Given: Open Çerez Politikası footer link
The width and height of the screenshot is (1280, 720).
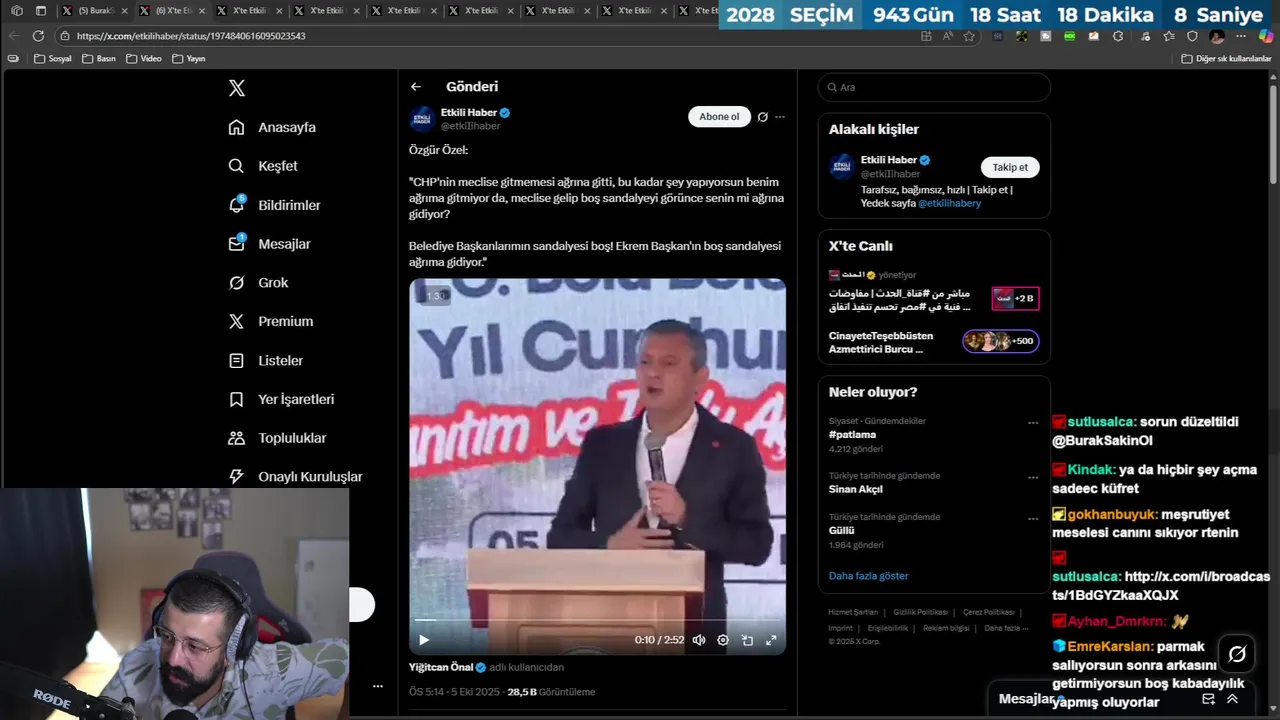Looking at the screenshot, I should click(988, 612).
